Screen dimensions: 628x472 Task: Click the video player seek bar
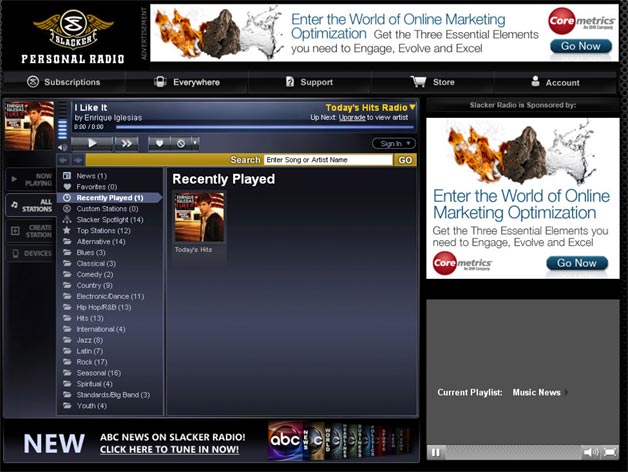[513, 452]
